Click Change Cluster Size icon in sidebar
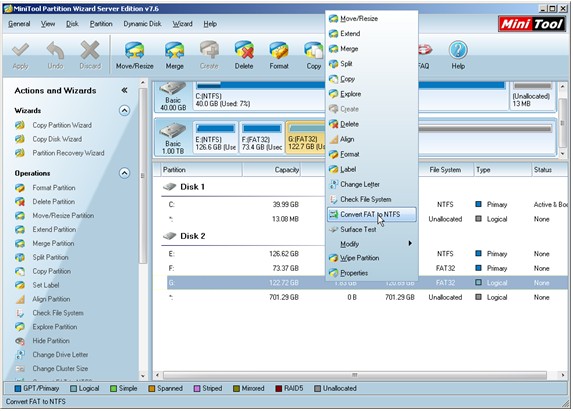This screenshot has width=573, height=411. click(20, 368)
